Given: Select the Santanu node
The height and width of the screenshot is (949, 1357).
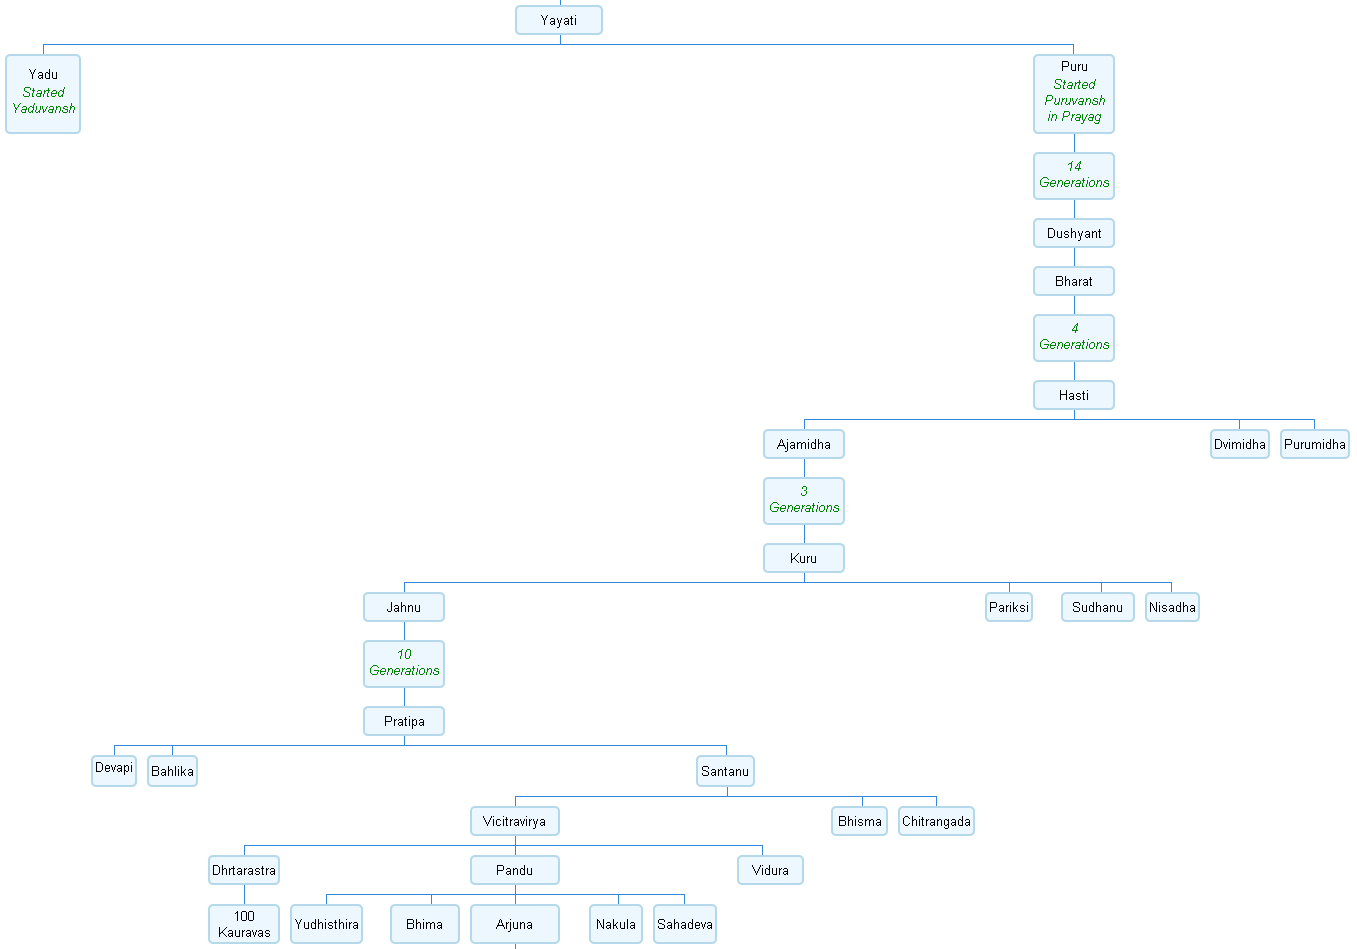Looking at the screenshot, I should pos(724,770).
